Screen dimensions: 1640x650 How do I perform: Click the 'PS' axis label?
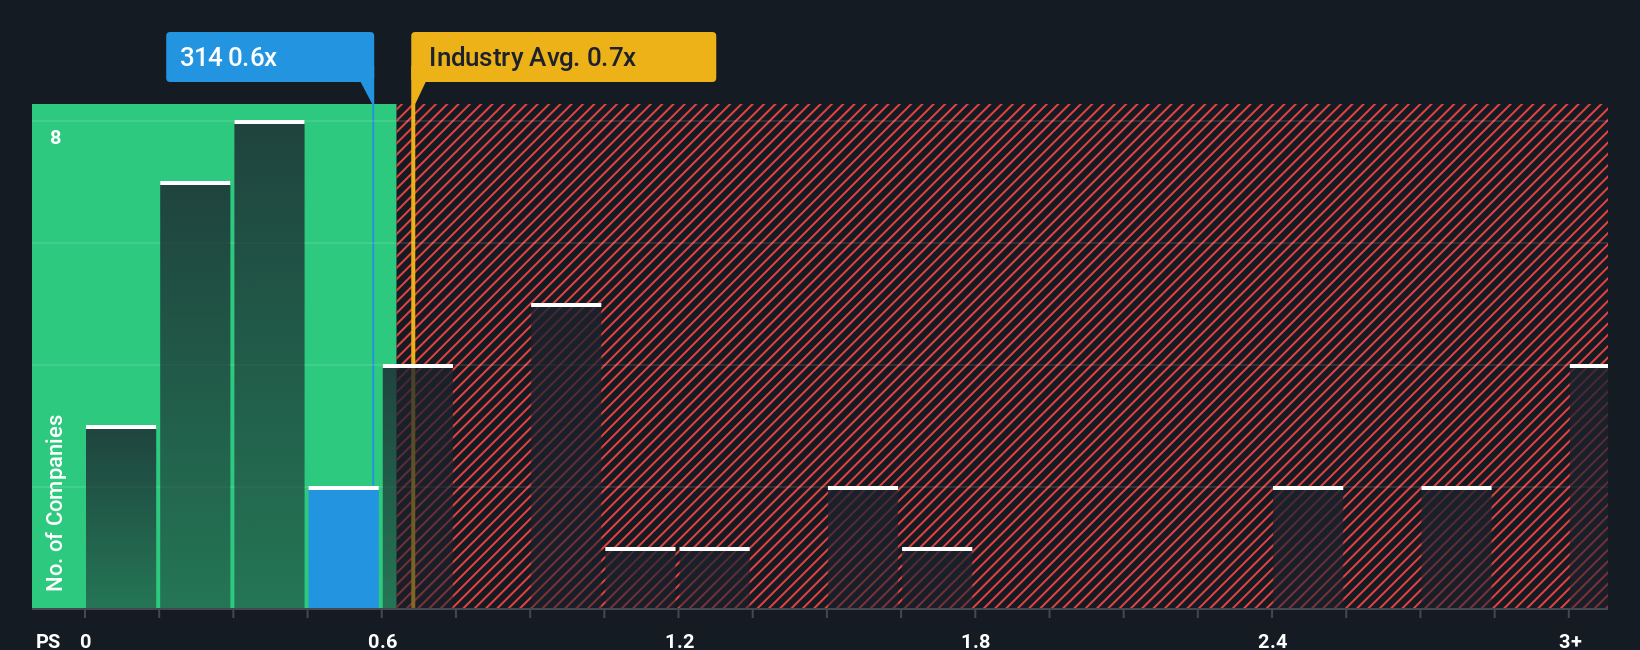tap(48, 640)
